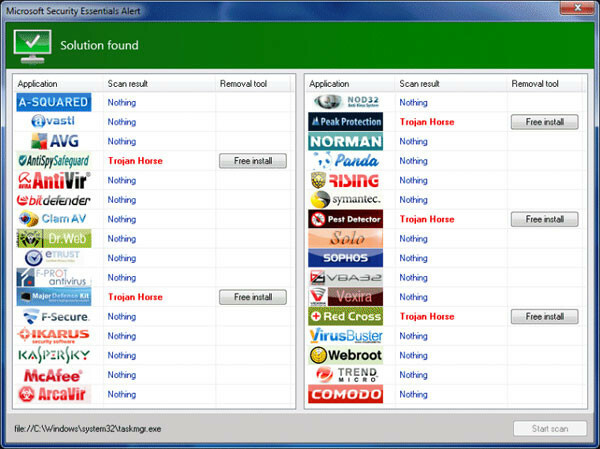
Task: Select the McAfee logo
Action: (53, 375)
